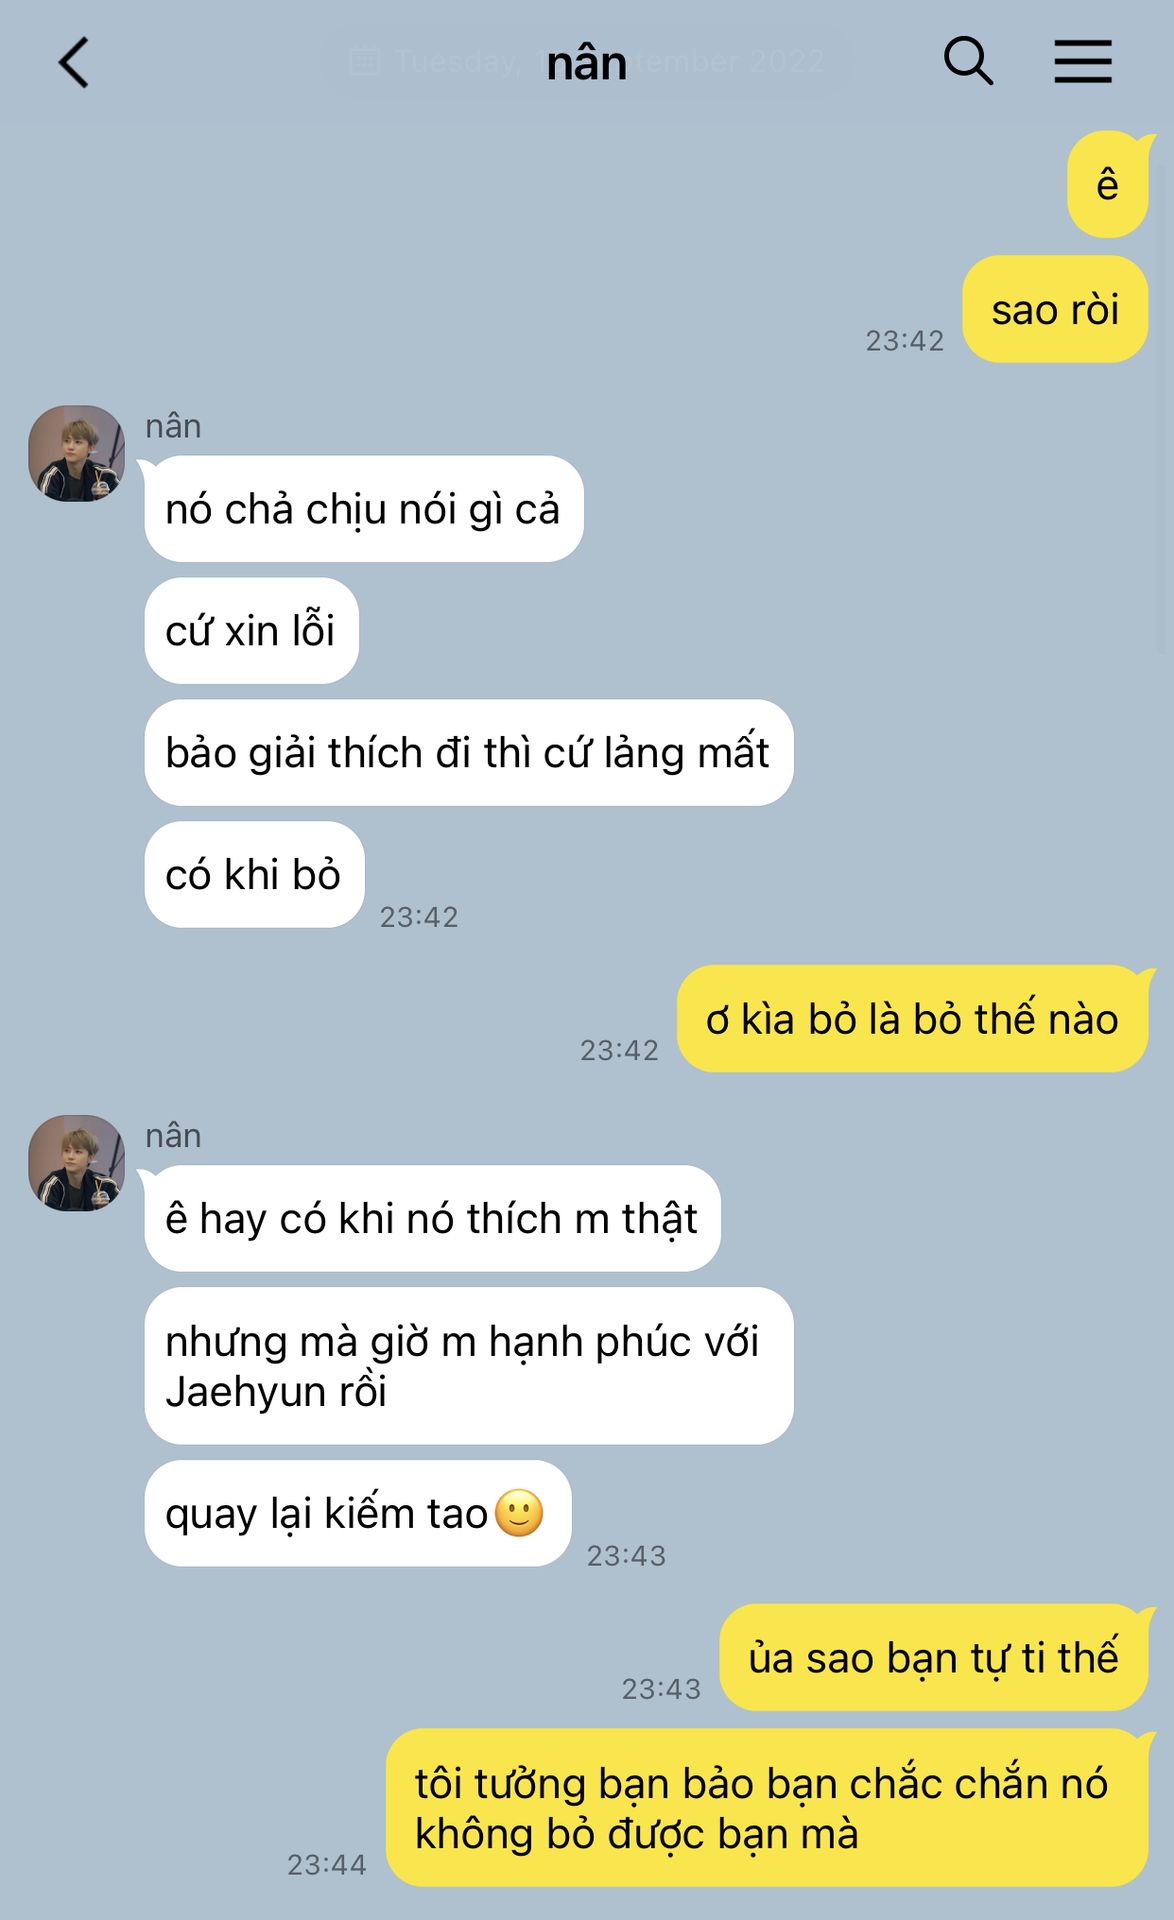Open the chat search magnifier icon
Viewport: 1174px width, 1920px height.
tap(968, 61)
